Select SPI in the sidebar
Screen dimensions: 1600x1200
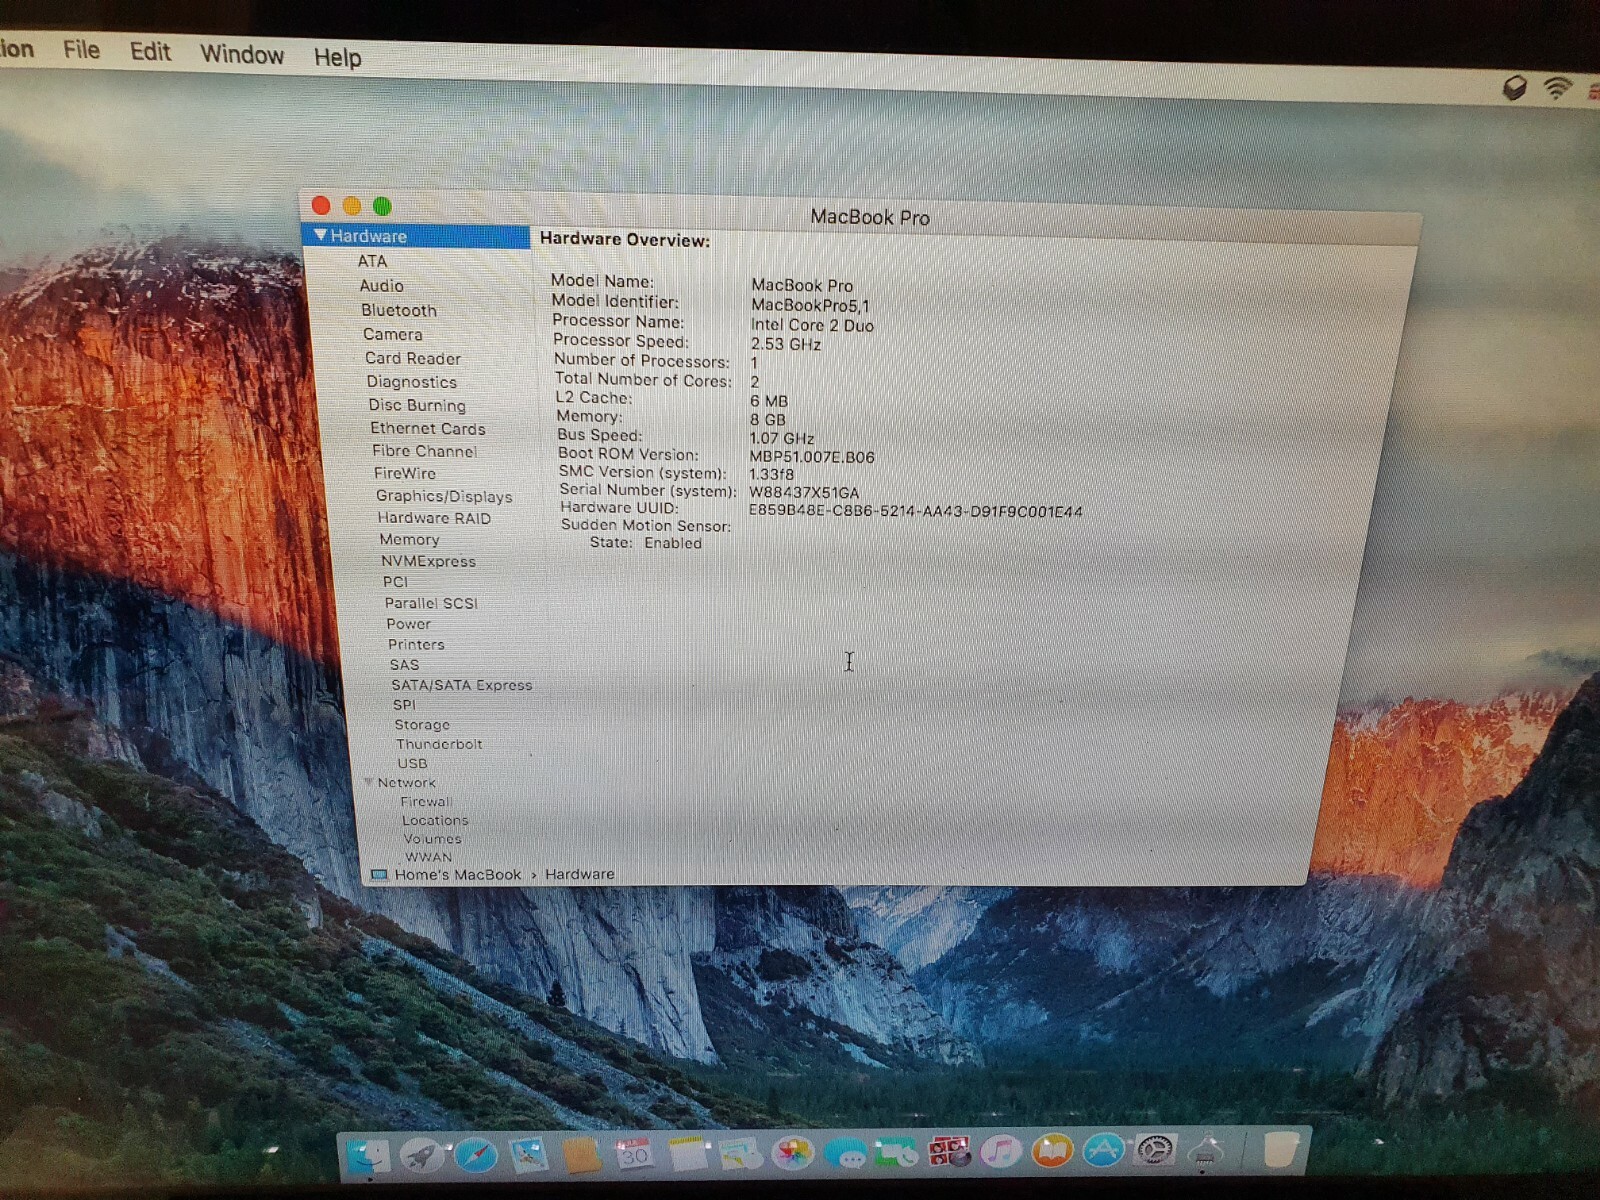tap(404, 705)
